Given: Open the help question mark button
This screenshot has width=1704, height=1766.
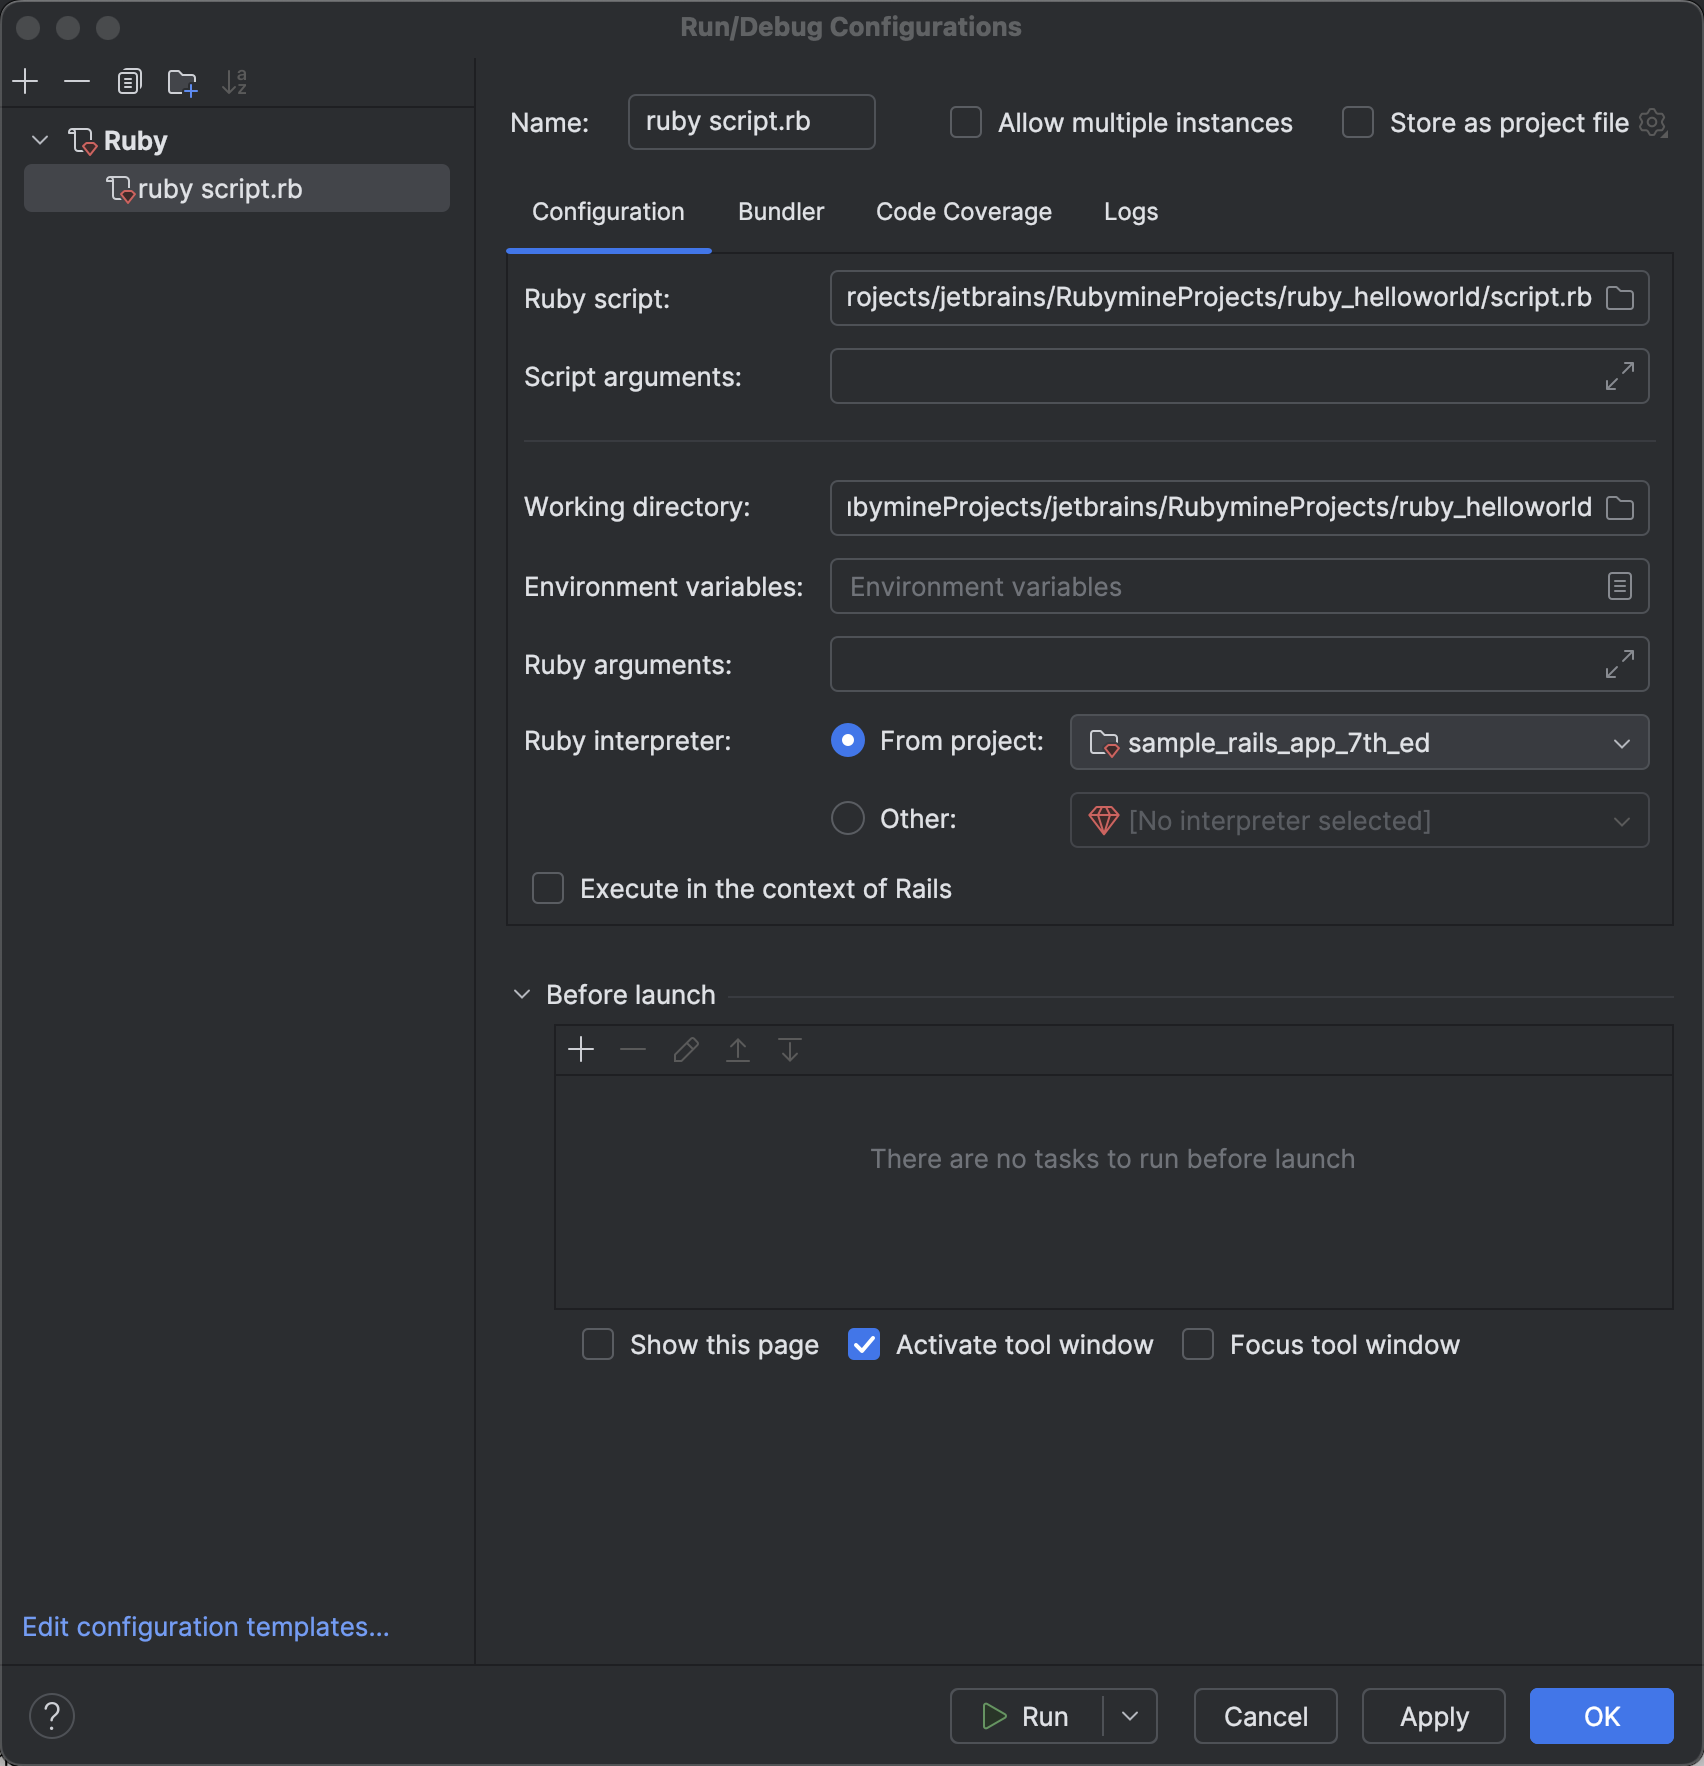Looking at the screenshot, I should tap(52, 1716).
